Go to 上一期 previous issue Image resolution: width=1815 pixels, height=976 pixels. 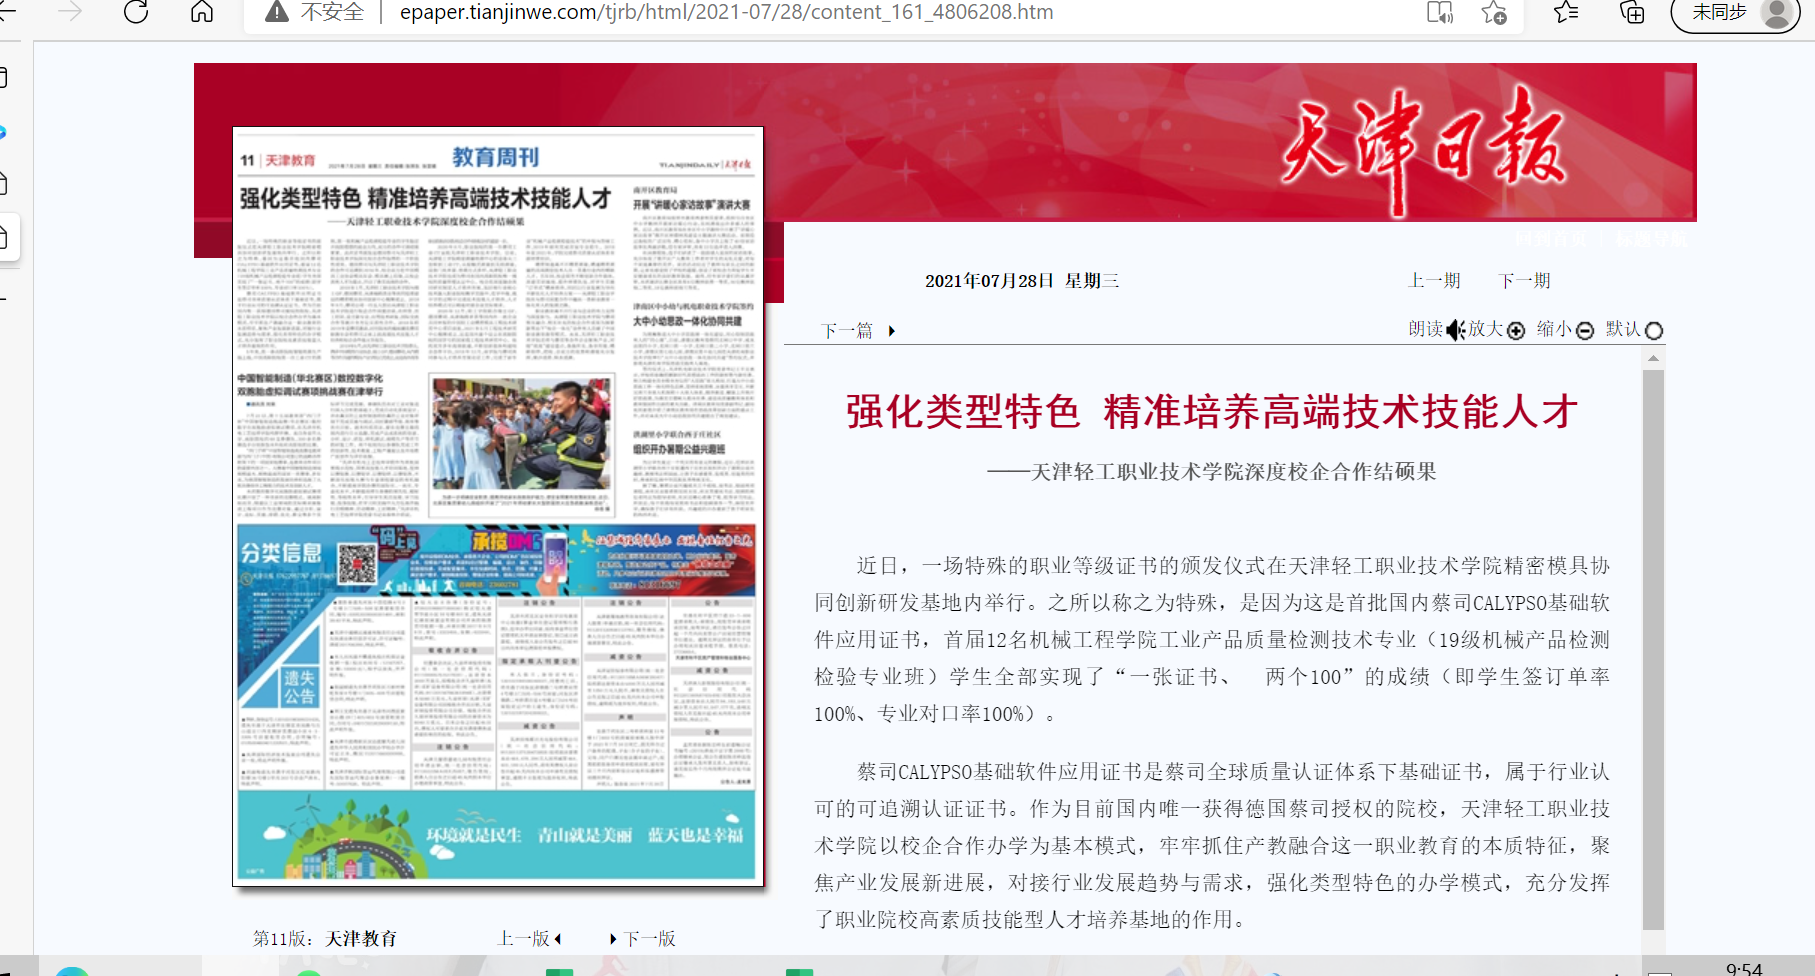coord(1434,281)
